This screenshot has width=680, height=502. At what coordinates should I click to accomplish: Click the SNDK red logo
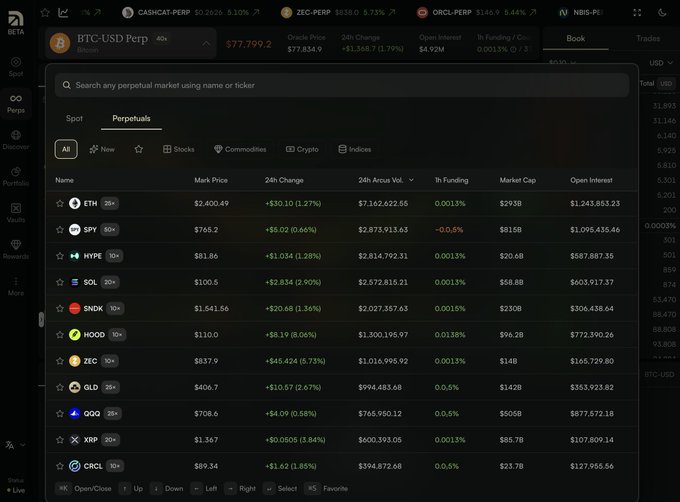pyautogui.click(x=75, y=308)
